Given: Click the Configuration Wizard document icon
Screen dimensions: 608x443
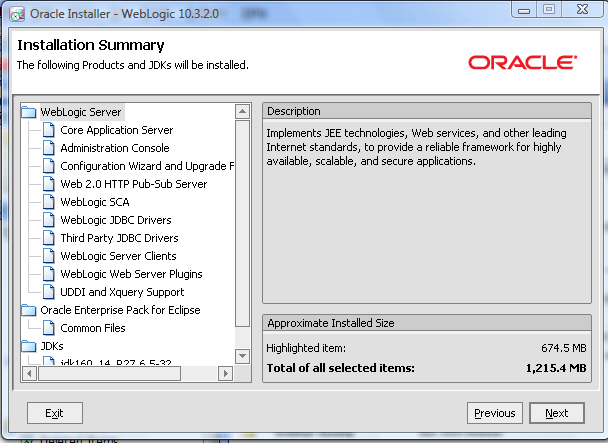Looking at the screenshot, I should 48,166.
